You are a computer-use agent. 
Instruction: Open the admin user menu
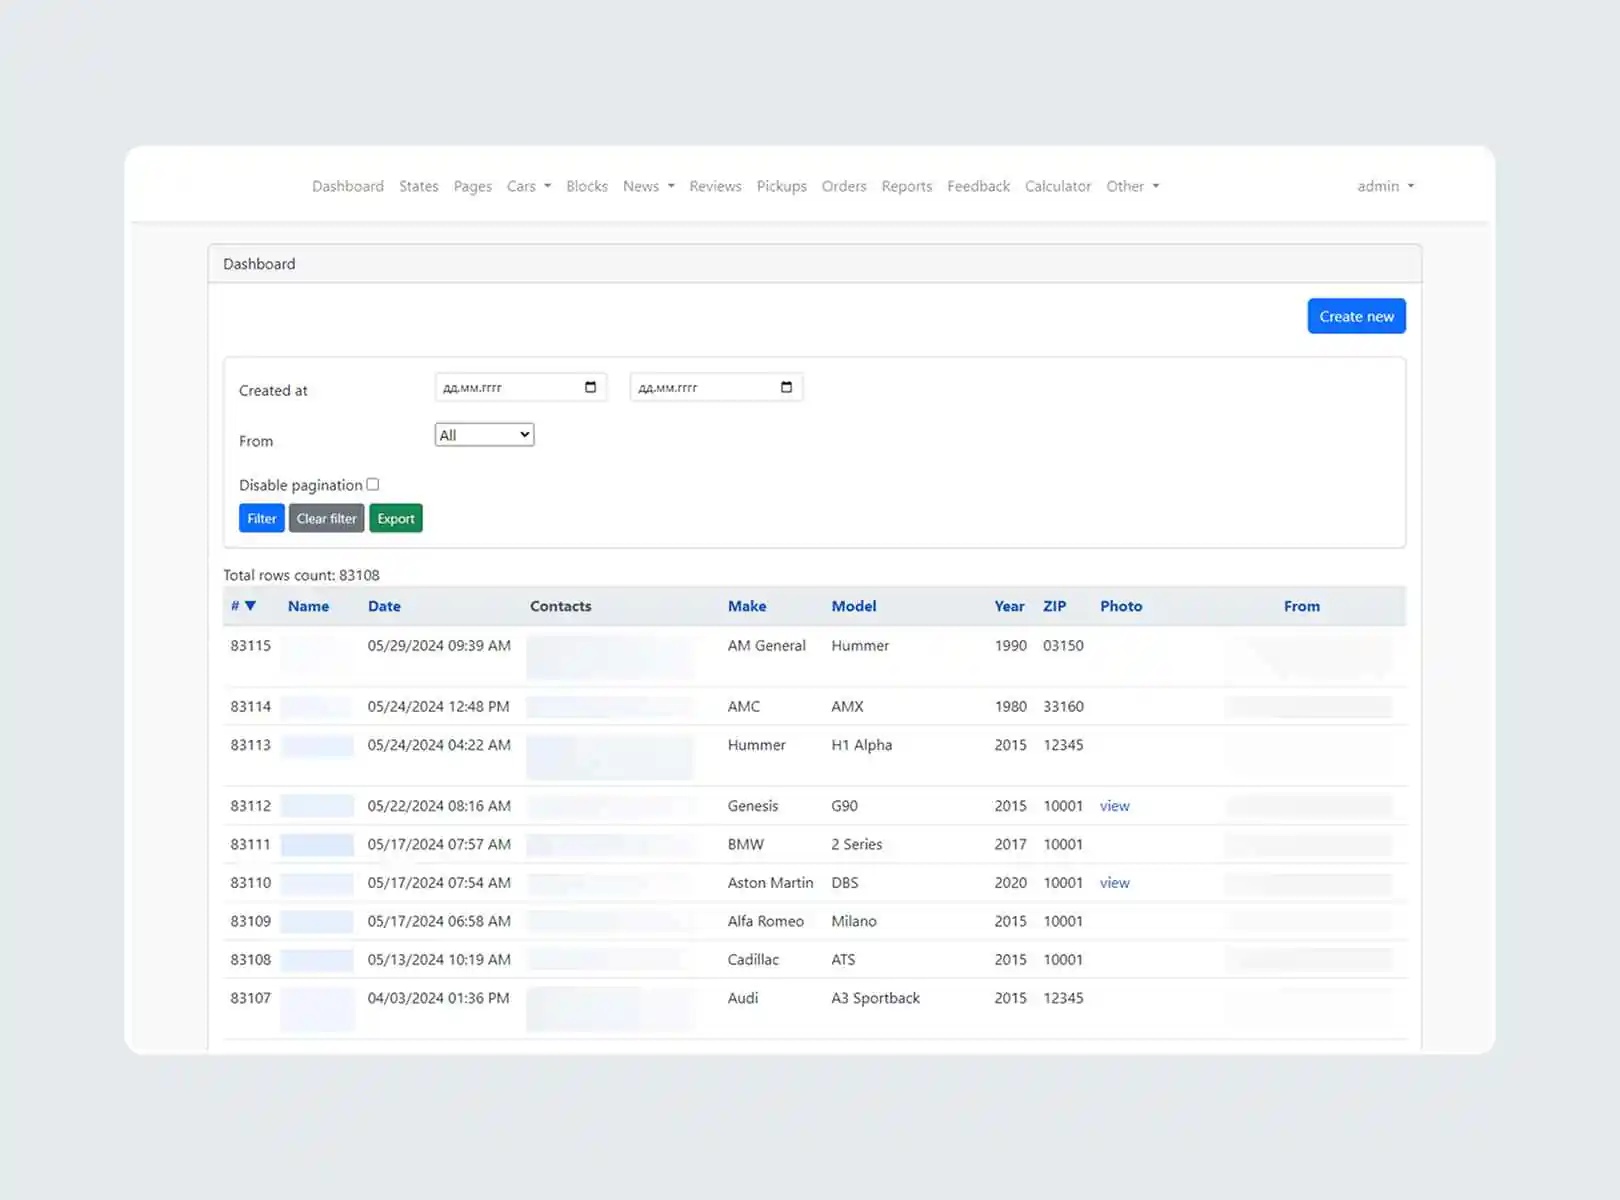click(1385, 186)
